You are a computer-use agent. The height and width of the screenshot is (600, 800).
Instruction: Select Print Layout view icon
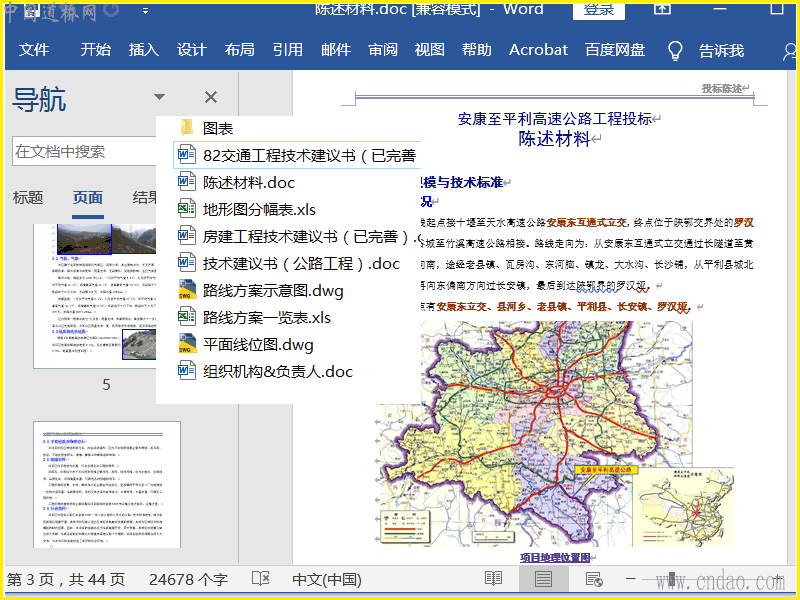point(543,579)
